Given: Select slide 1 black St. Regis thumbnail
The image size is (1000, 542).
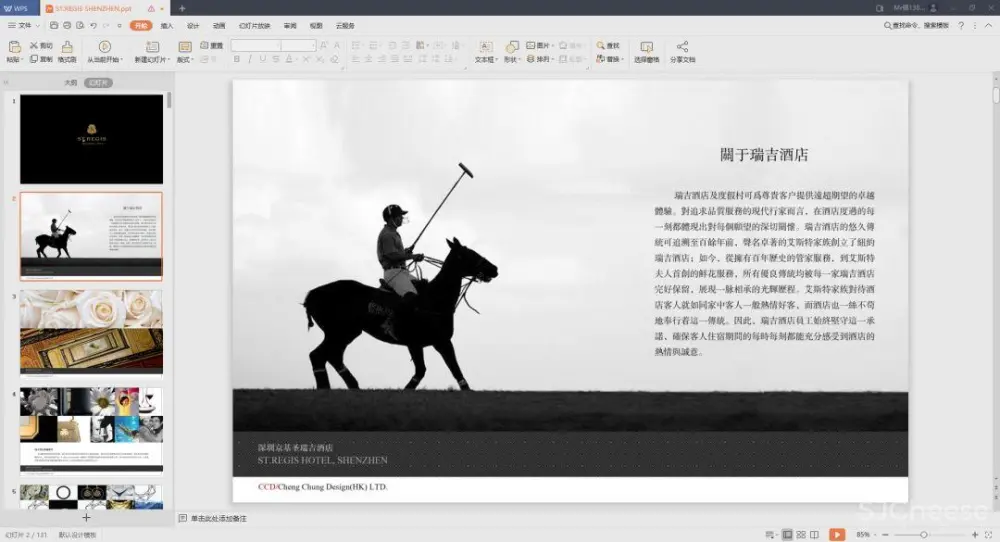Looking at the screenshot, I should tap(91, 139).
